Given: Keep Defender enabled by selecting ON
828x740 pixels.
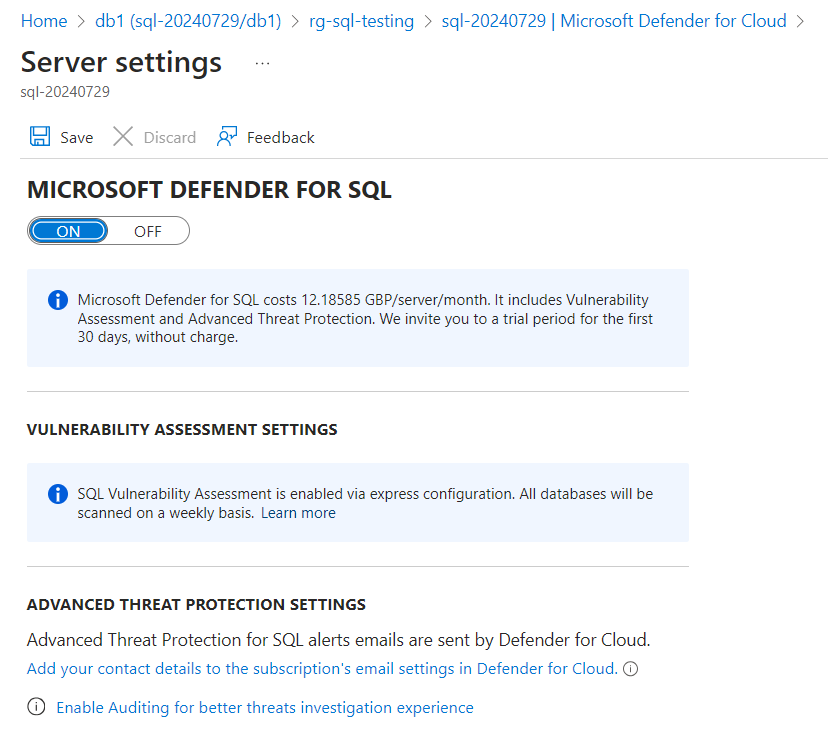Looking at the screenshot, I should [69, 230].
